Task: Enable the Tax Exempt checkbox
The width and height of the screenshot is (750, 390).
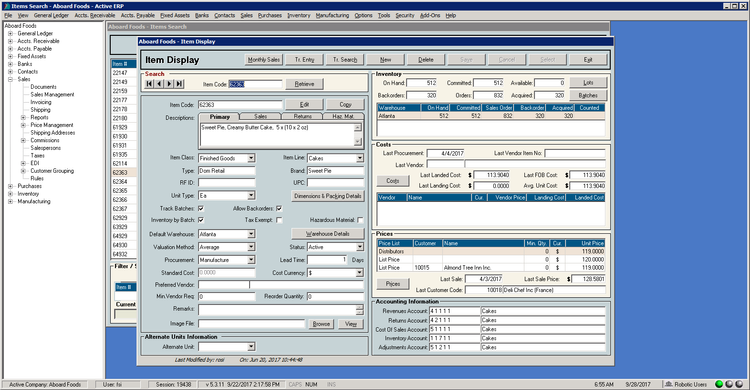Action: pyautogui.click(x=279, y=220)
